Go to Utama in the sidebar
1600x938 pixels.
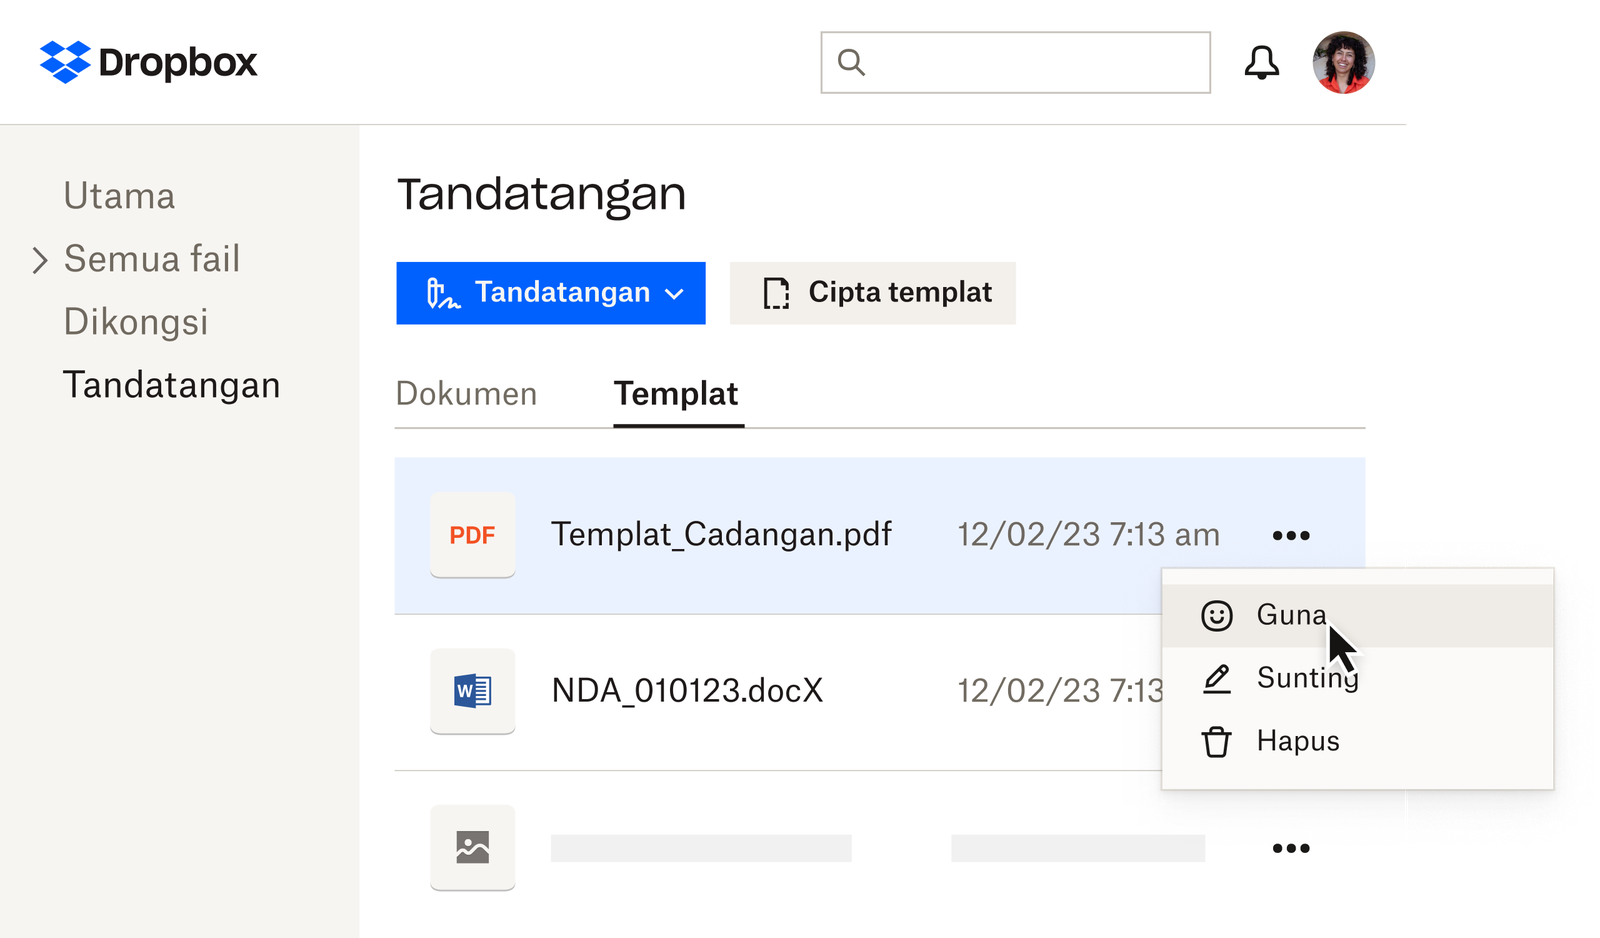[119, 196]
